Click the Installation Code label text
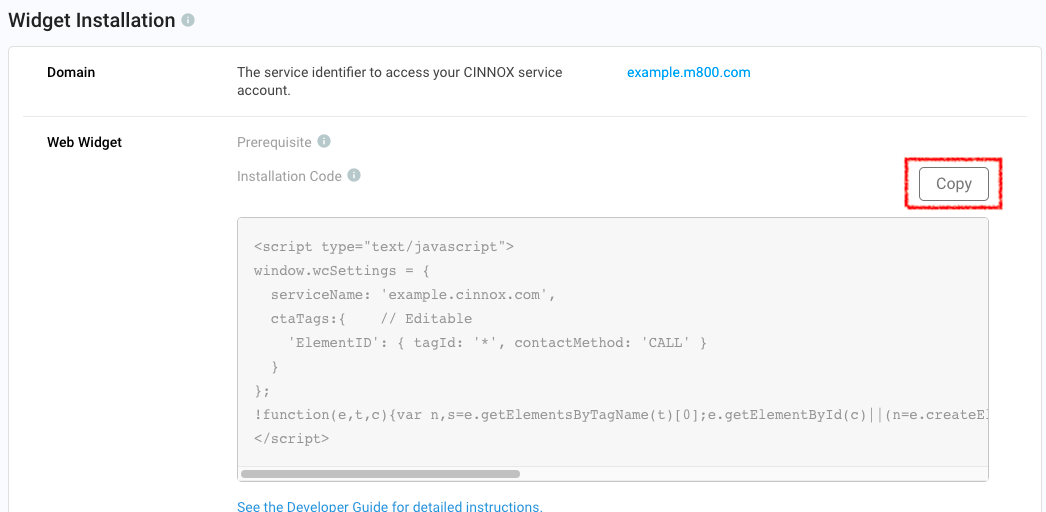 click(290, 176)
